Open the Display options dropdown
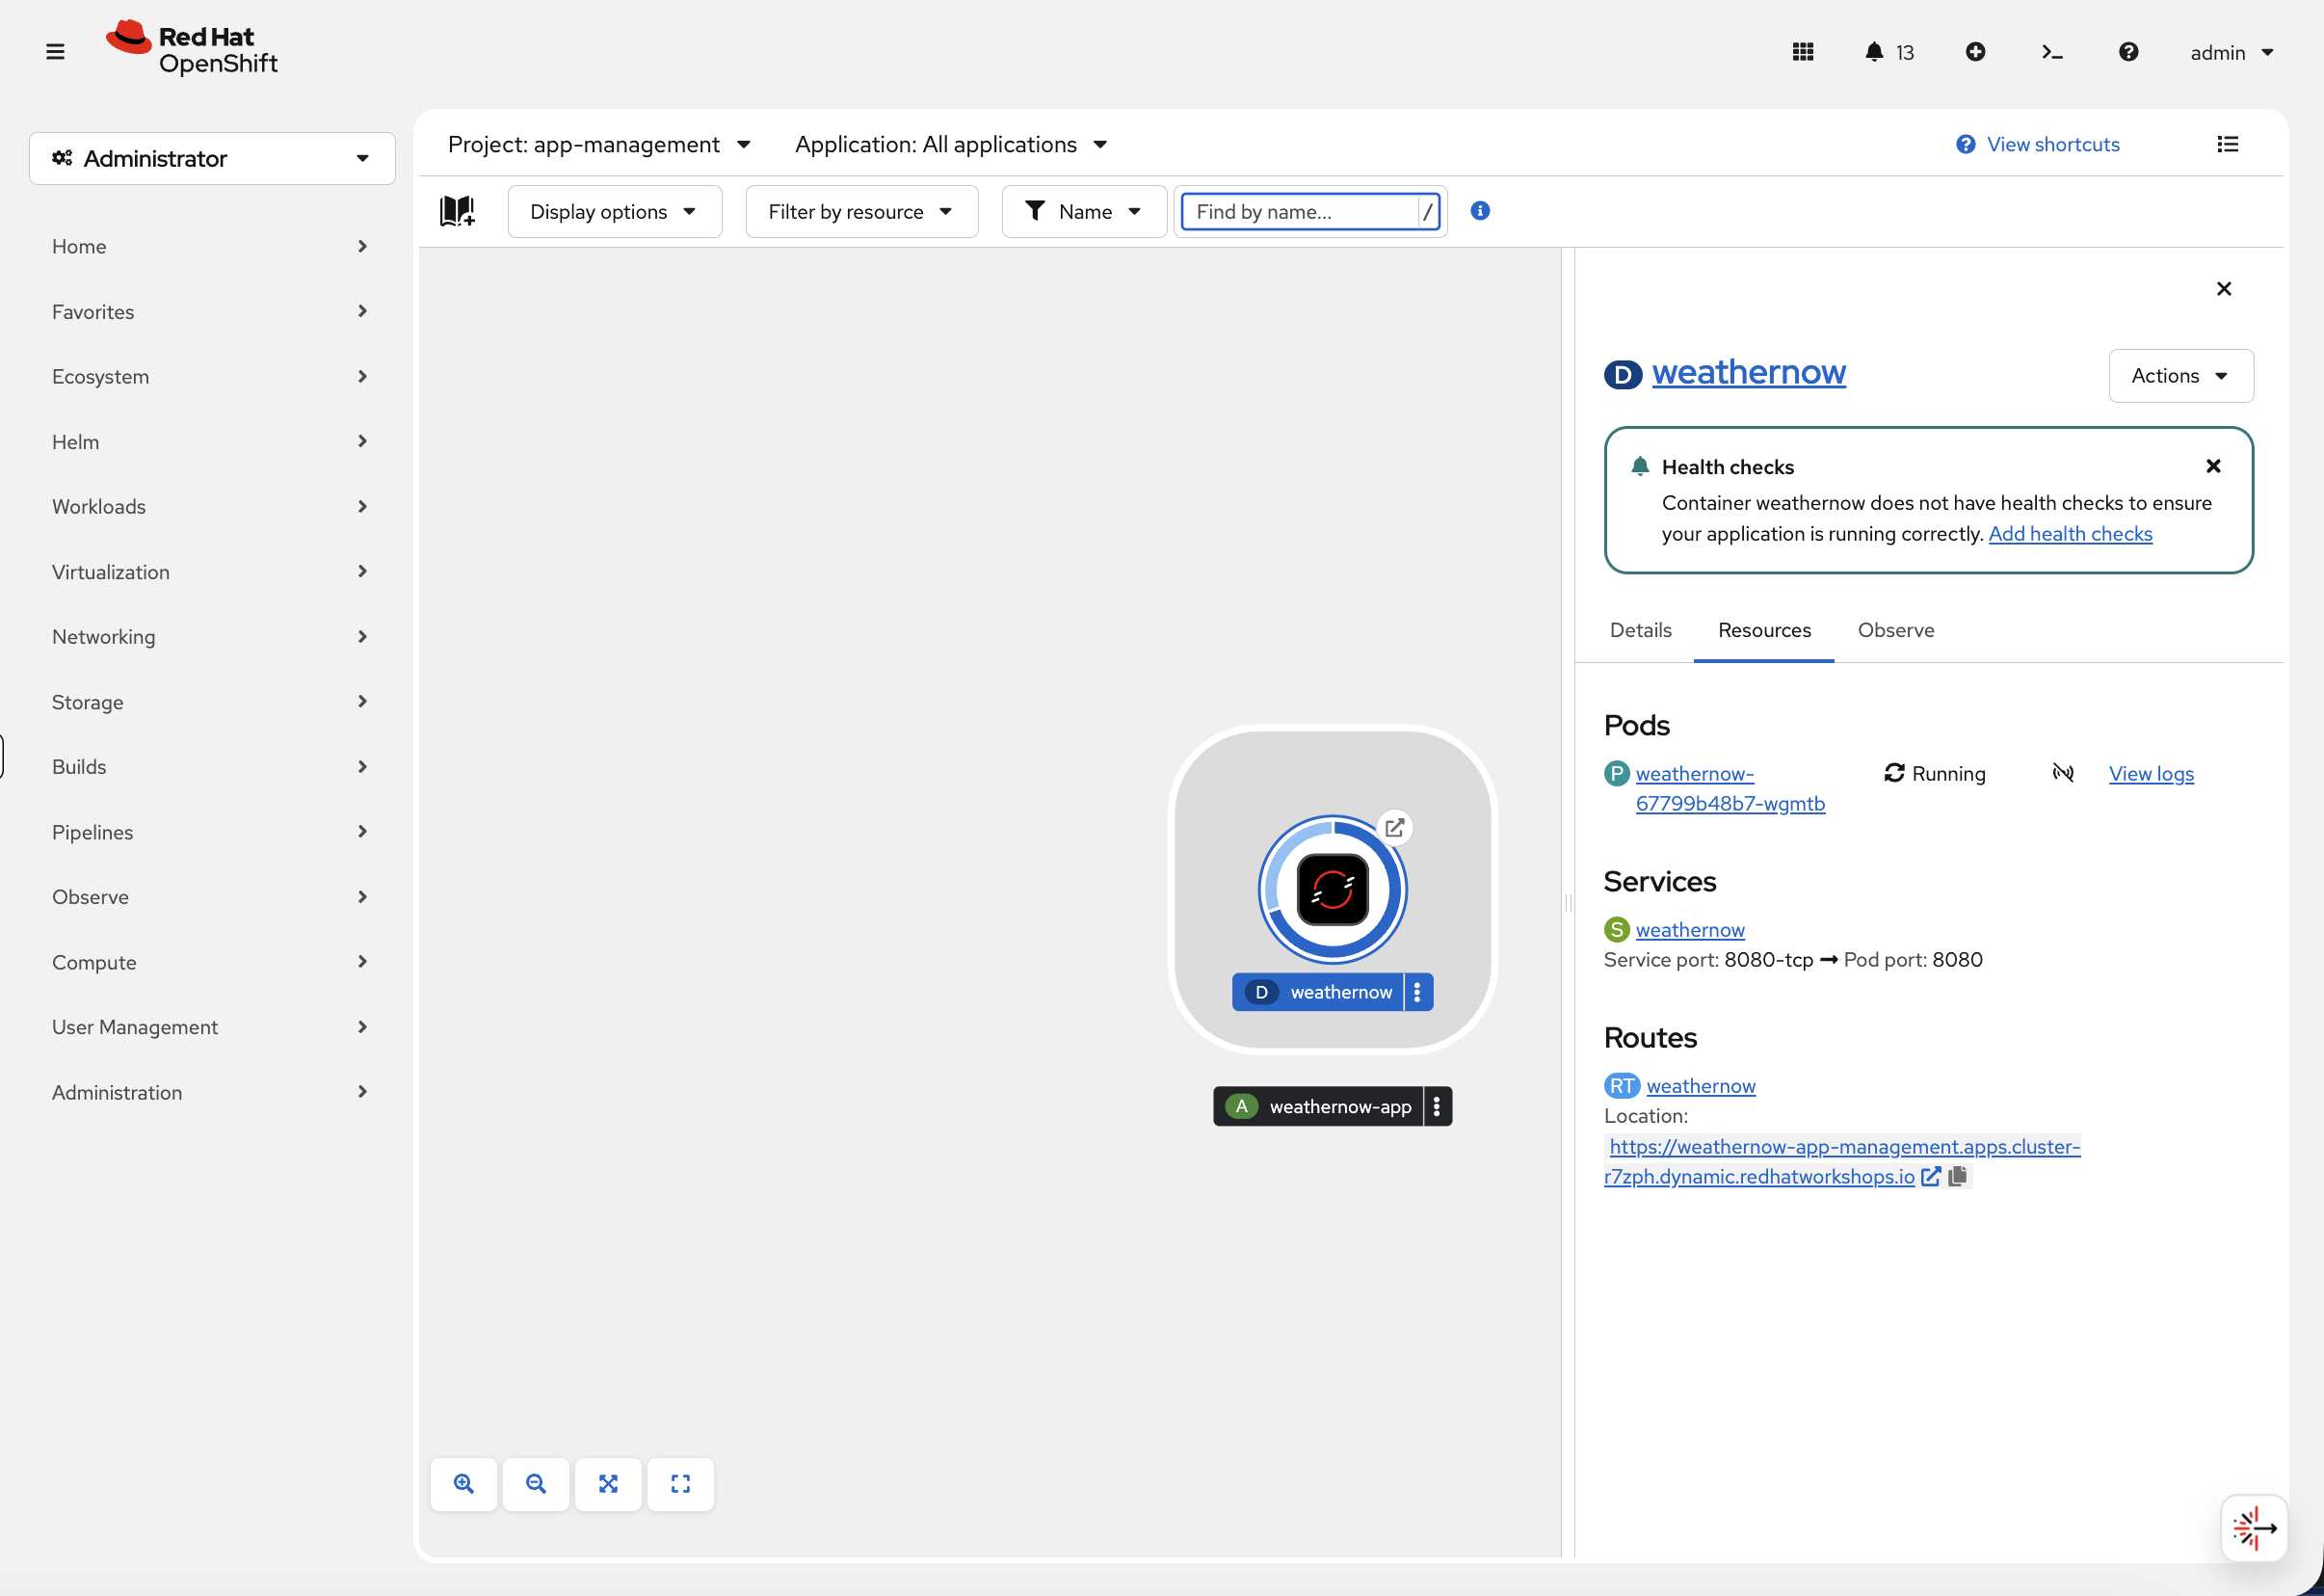 [614, 212]
